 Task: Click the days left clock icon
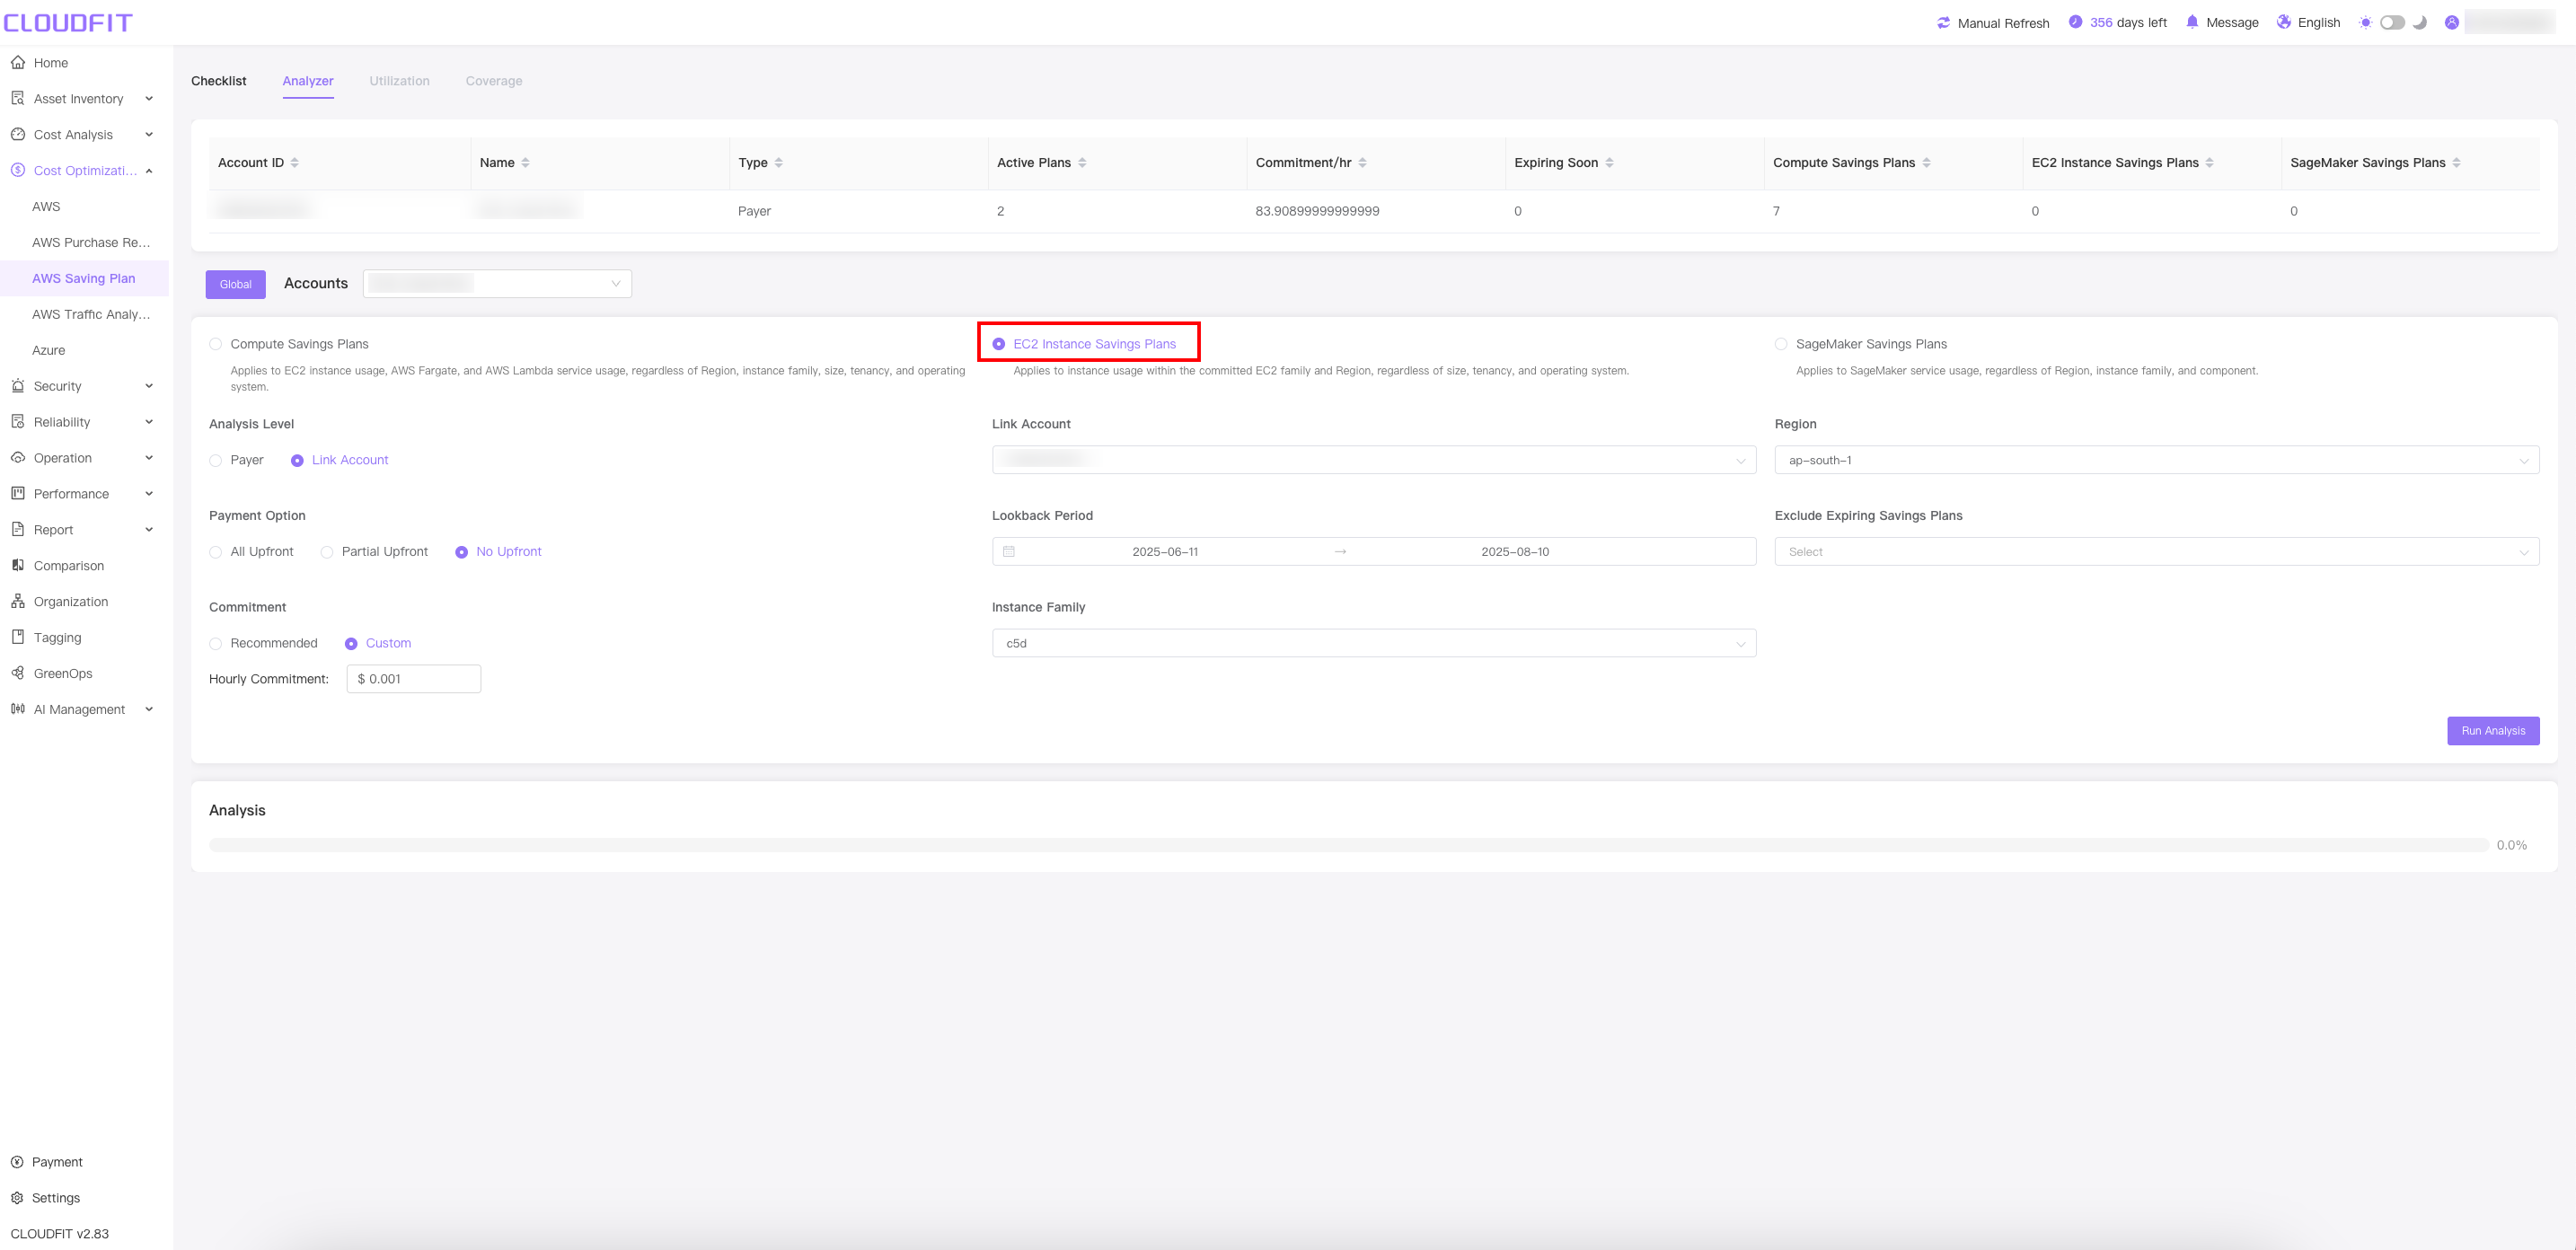coord(2075,22)
